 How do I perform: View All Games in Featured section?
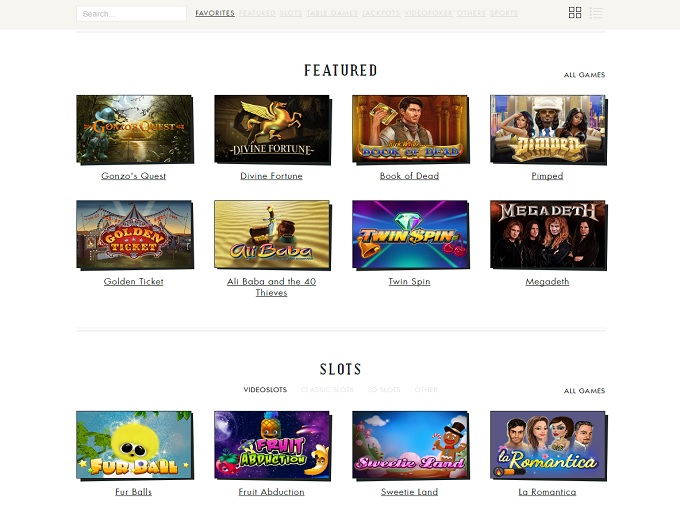(584, 75)
